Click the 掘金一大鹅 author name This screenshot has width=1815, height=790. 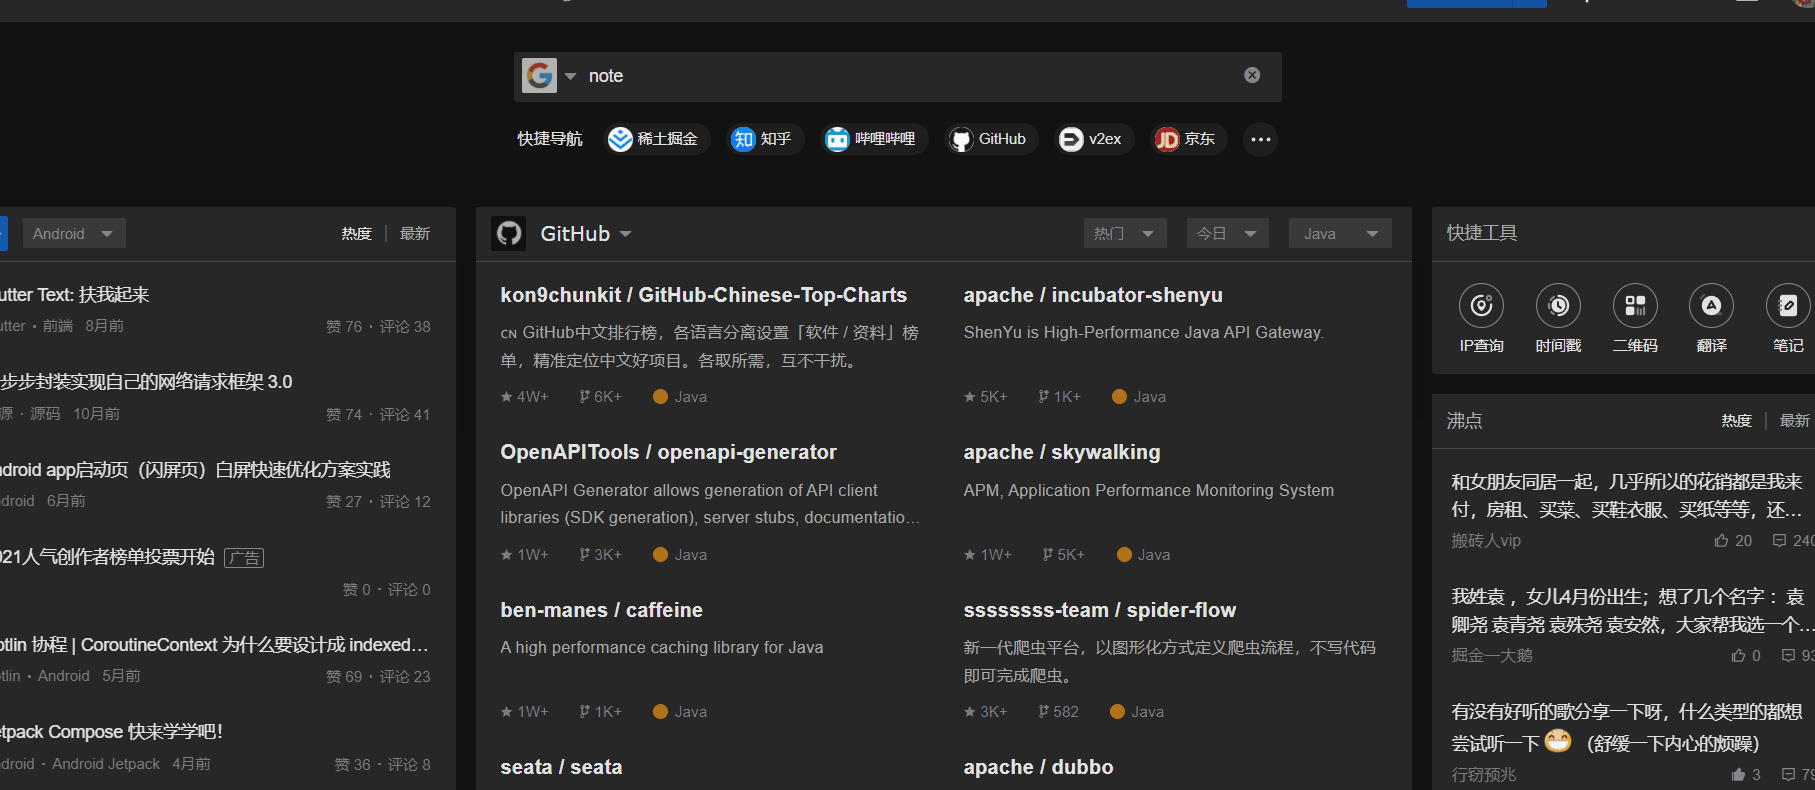1492,656
